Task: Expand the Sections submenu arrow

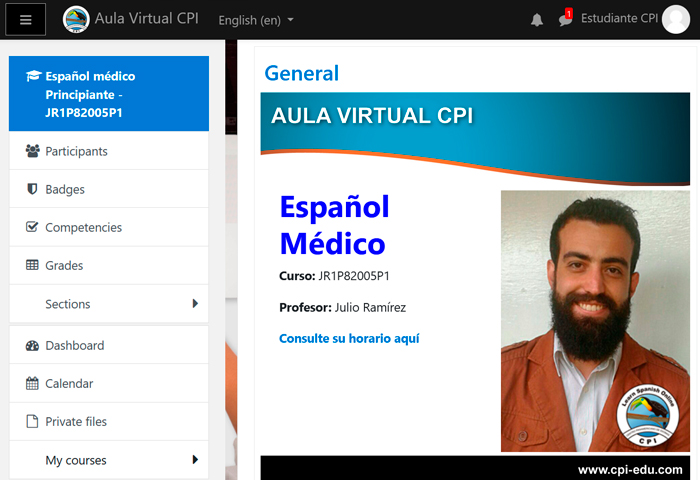Action: (195, 304)
